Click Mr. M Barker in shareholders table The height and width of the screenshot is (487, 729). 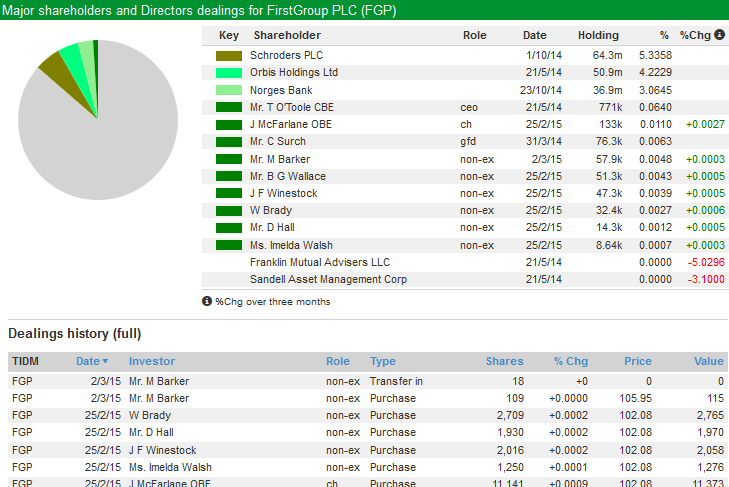click(280, 159)
